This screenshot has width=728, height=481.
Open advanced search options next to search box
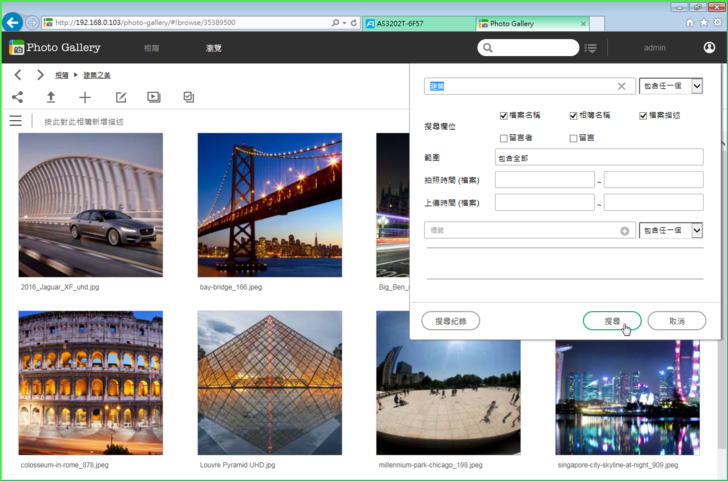[591, 48]
